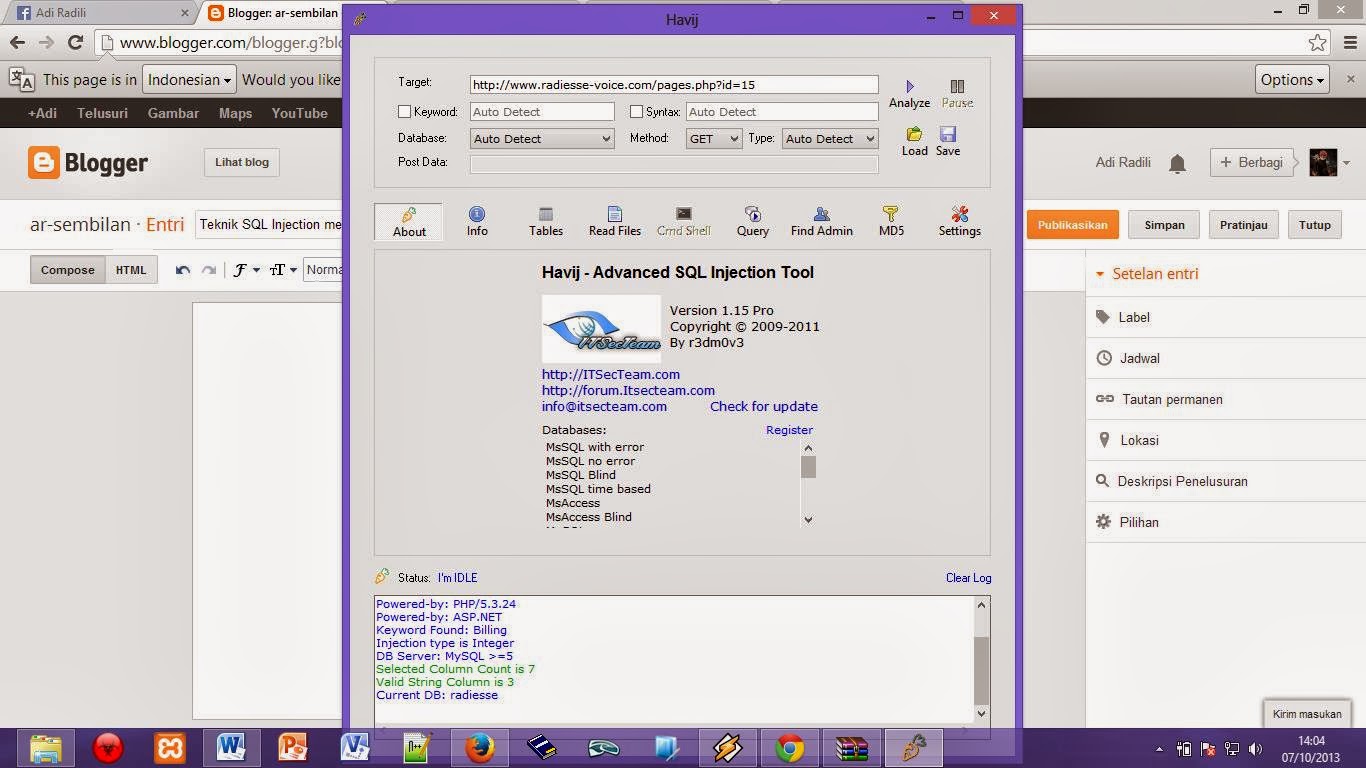Screen dimensions: 1366x768
Task: Open the Find Admin tool
Action: [822, 222]
